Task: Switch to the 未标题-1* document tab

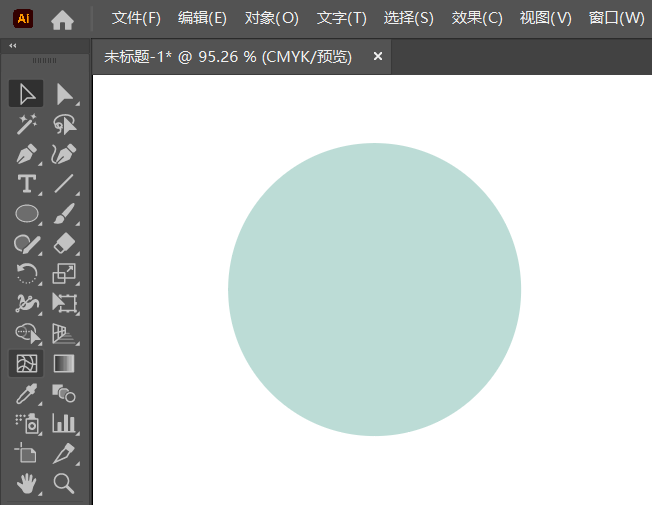Action: [228, 57]
